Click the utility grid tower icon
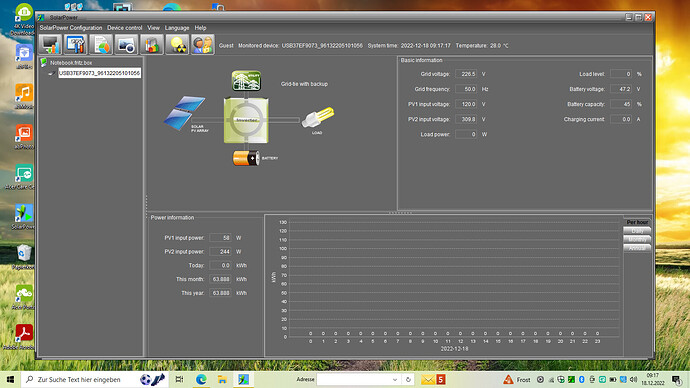Screen dimensions: 690x388 246,81
